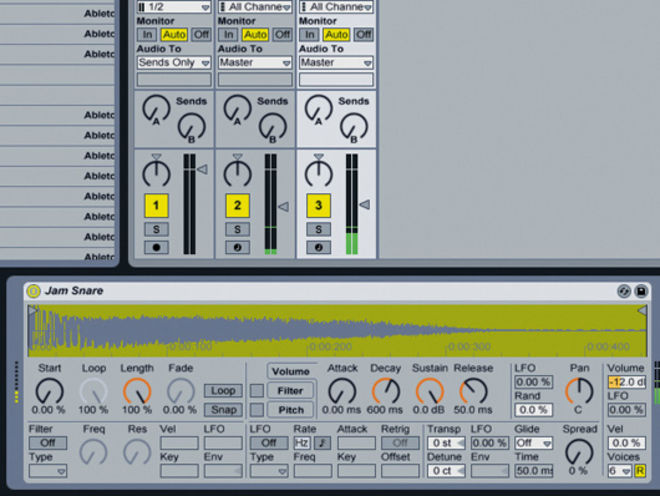Click the Transpose 0 st field

pyautogui.click(x=447, y=443)
